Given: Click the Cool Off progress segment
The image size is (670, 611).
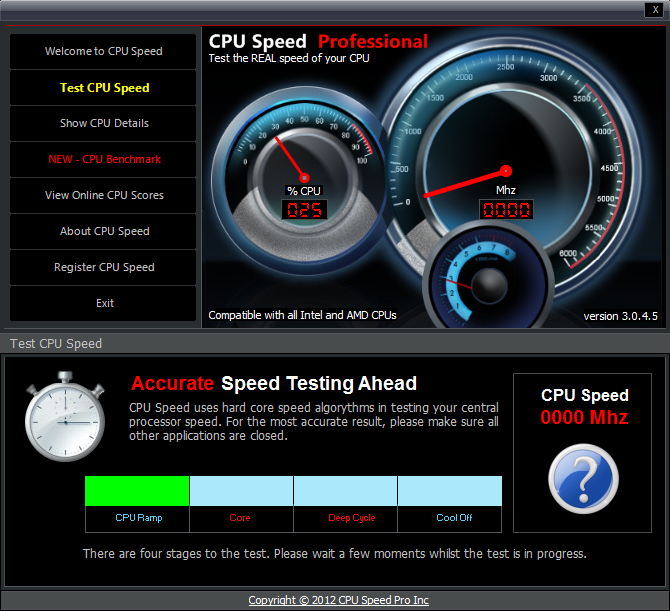Looking at the screenshot, I should coord(450,491).
